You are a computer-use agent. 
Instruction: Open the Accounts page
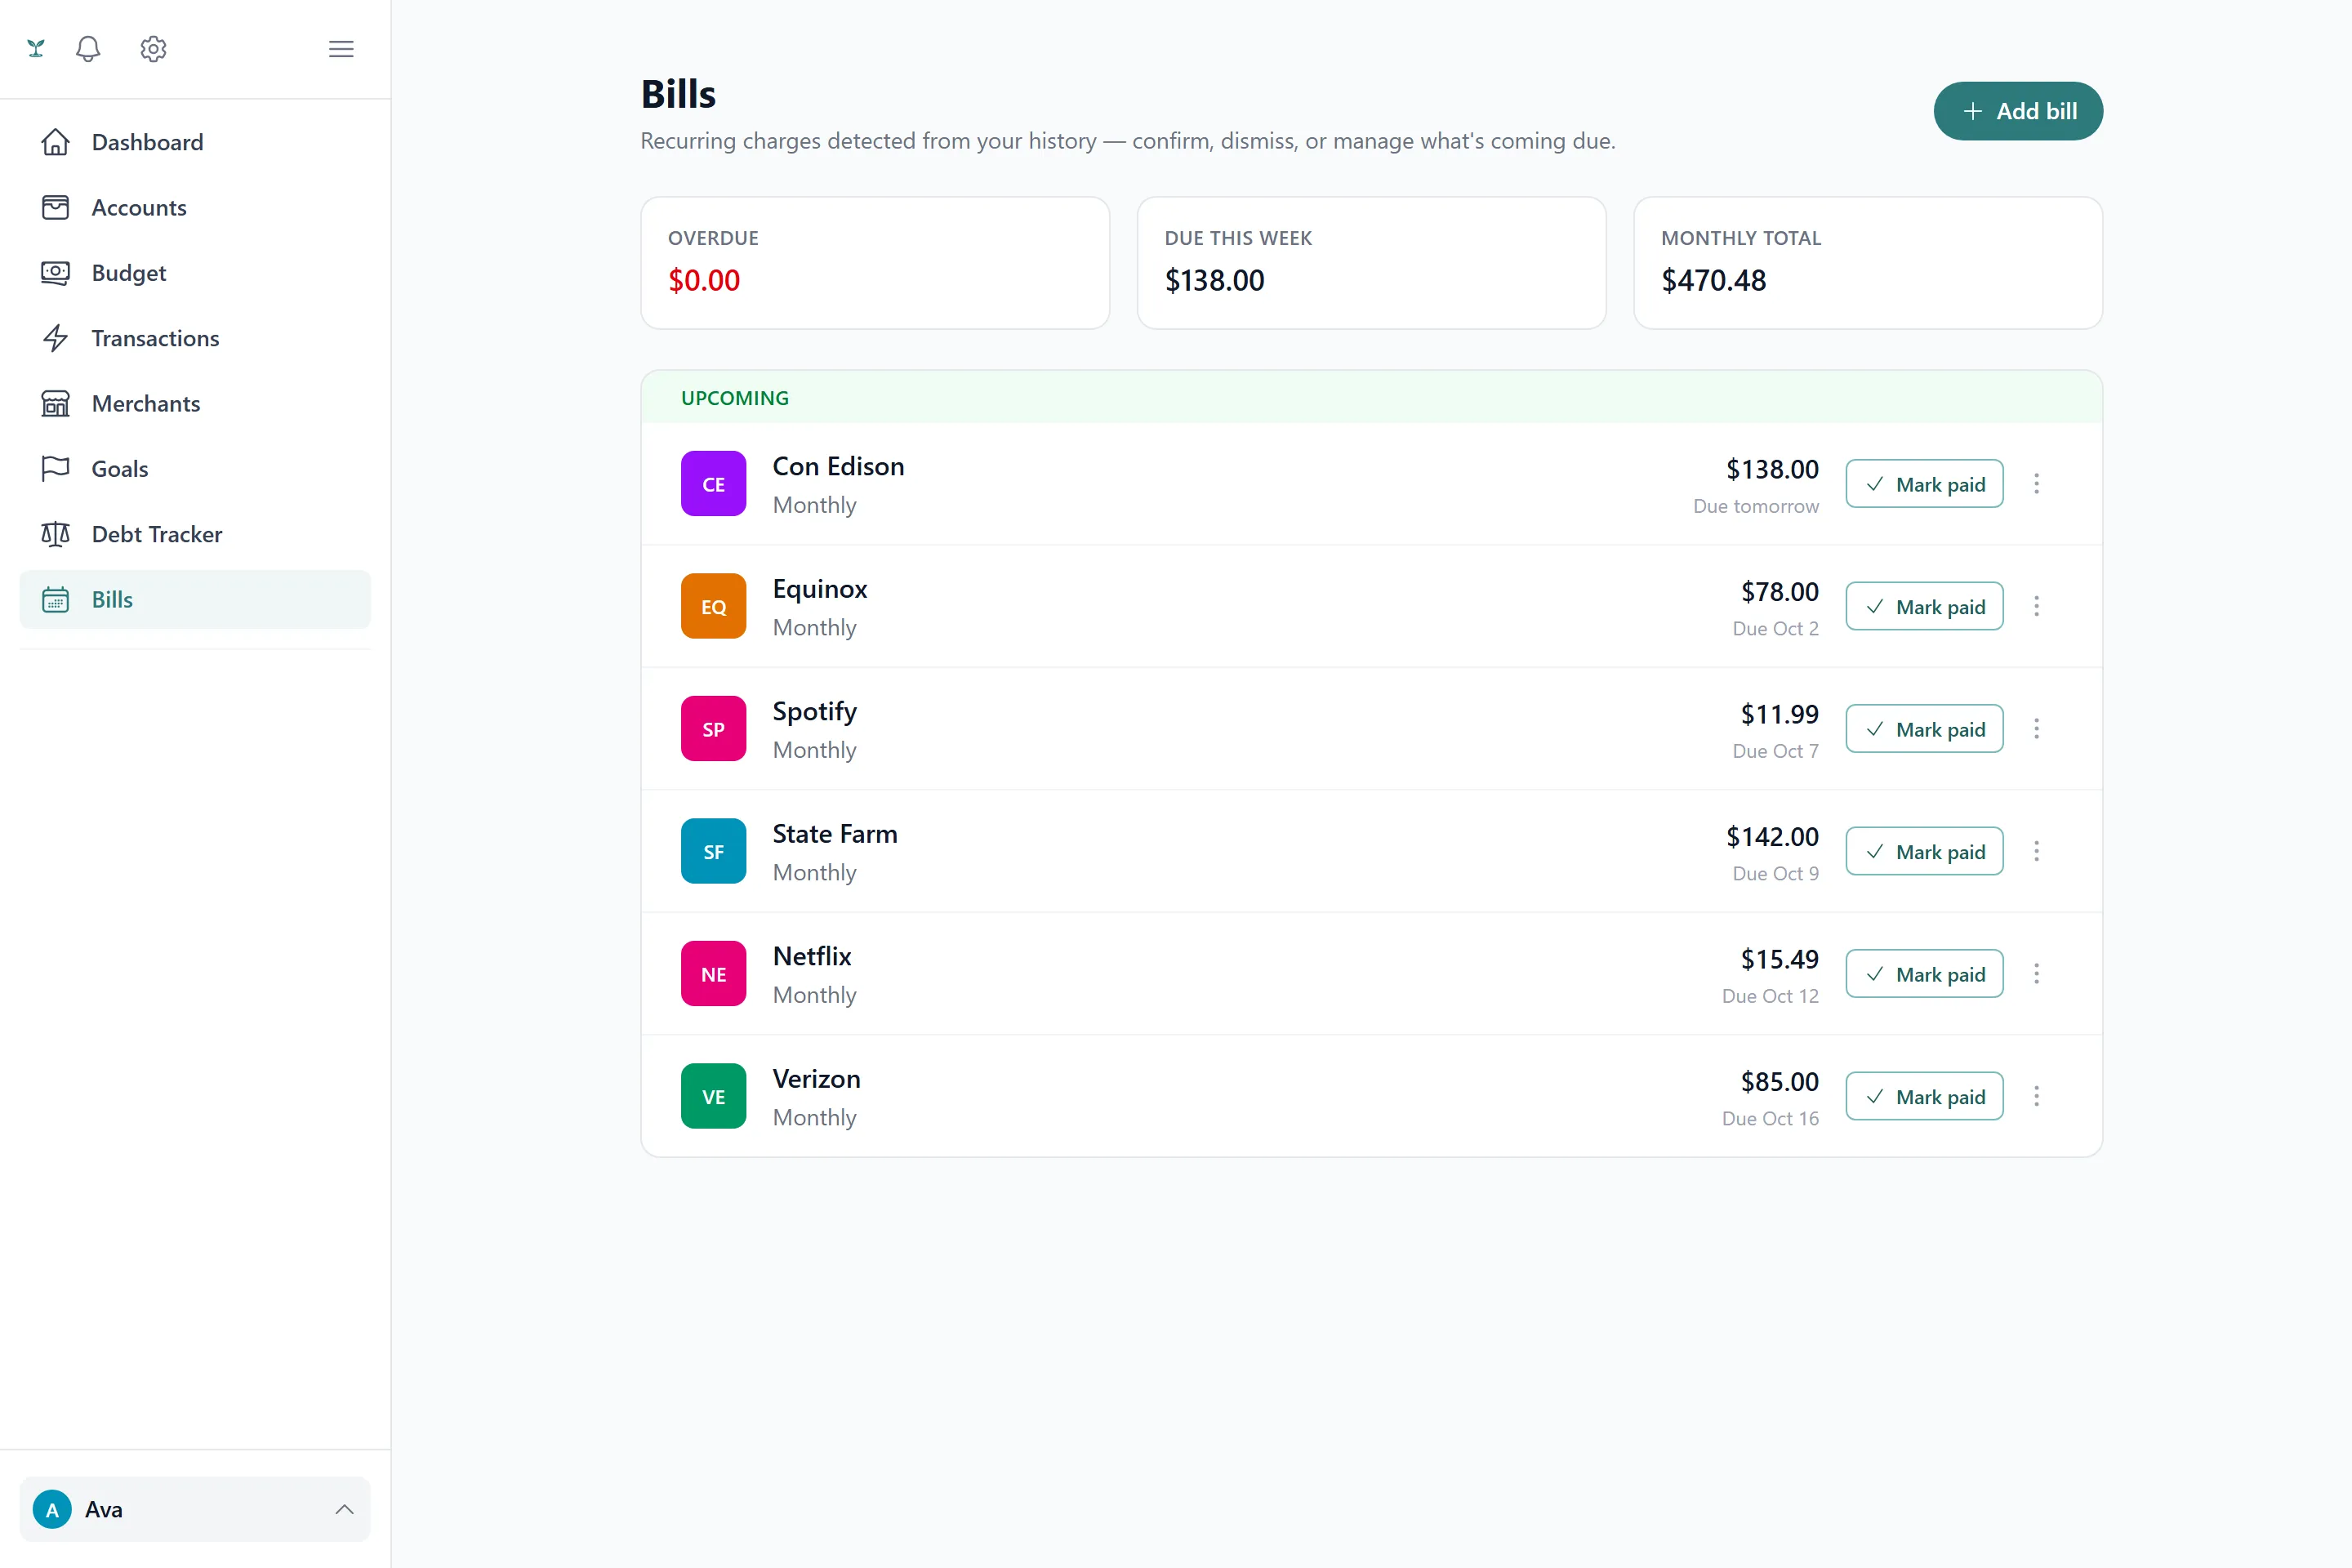(195, 207)
